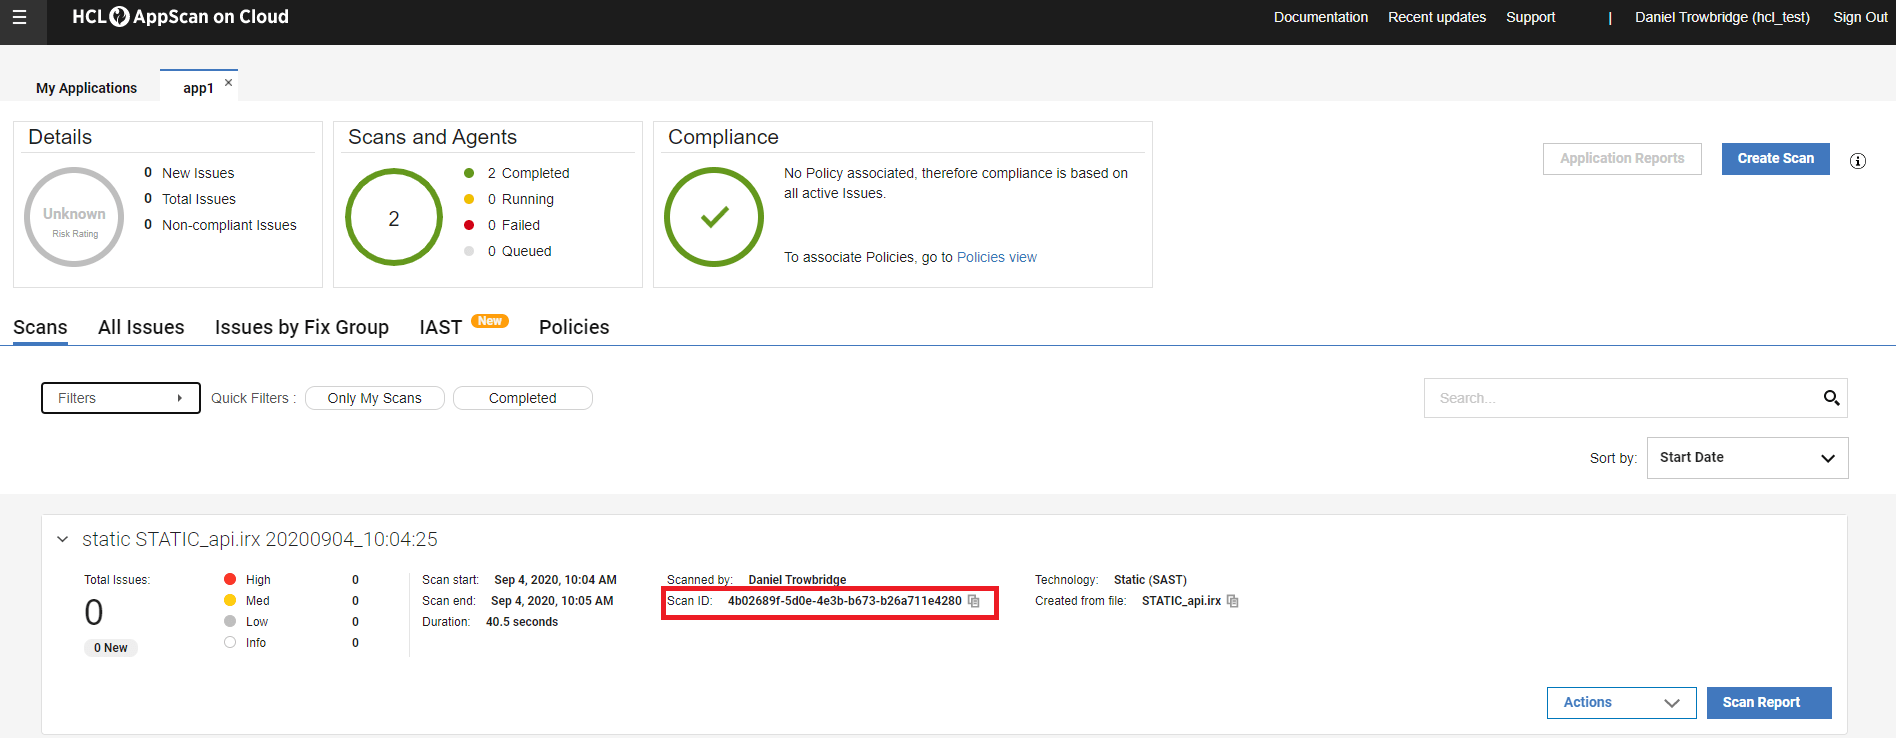Image resolution: width=1896 pixels, height=738 pixels.
Task: Click the search magnifier icon
Action: [x=1831, y=398]
